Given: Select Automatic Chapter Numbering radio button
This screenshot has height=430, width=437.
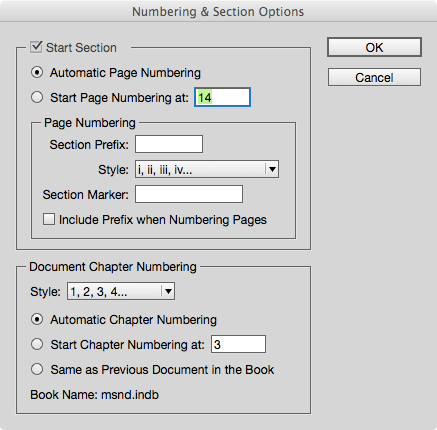Looking at the screenshot, I should [37, 319].
